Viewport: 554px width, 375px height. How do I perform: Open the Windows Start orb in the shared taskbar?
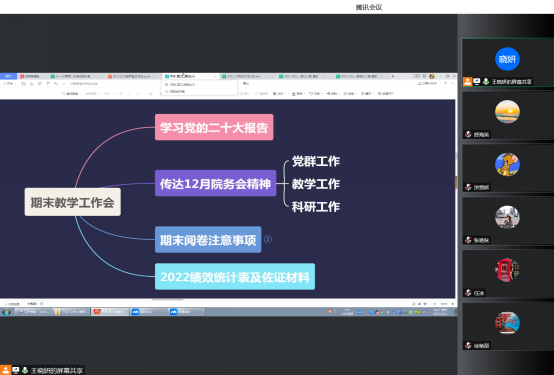click(x=6, y=312)
